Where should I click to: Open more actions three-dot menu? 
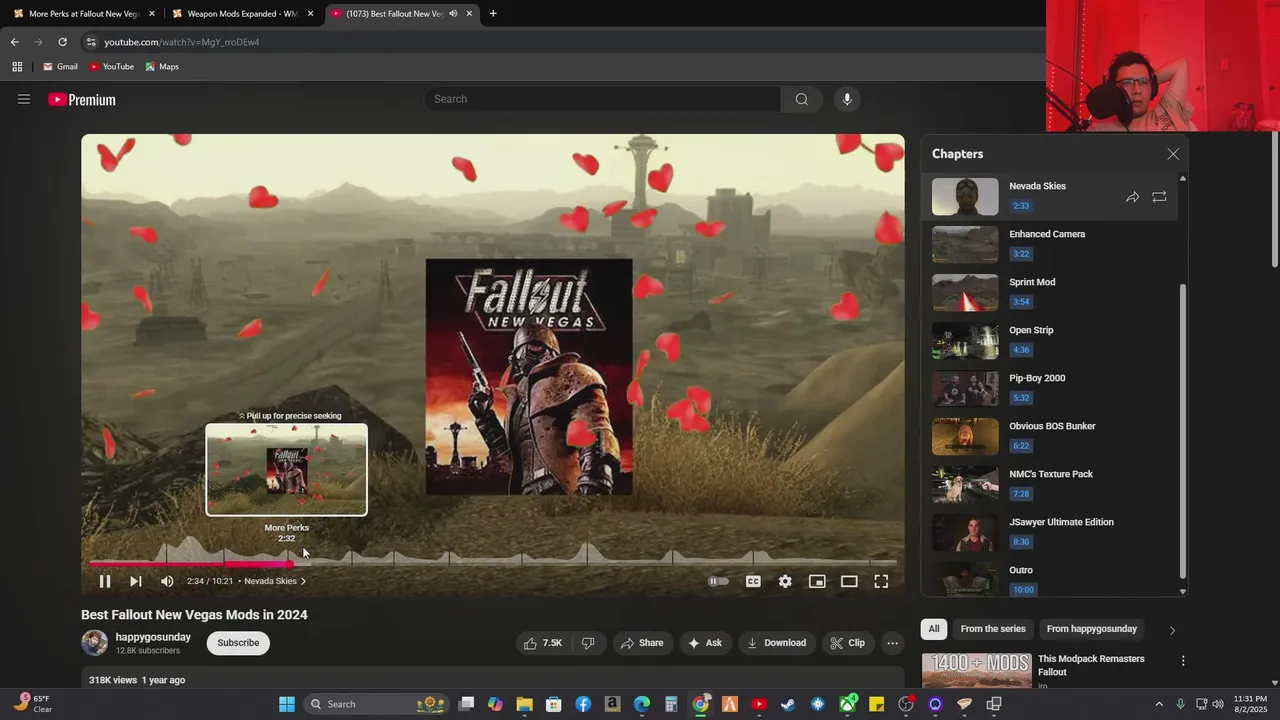(893, 643)
